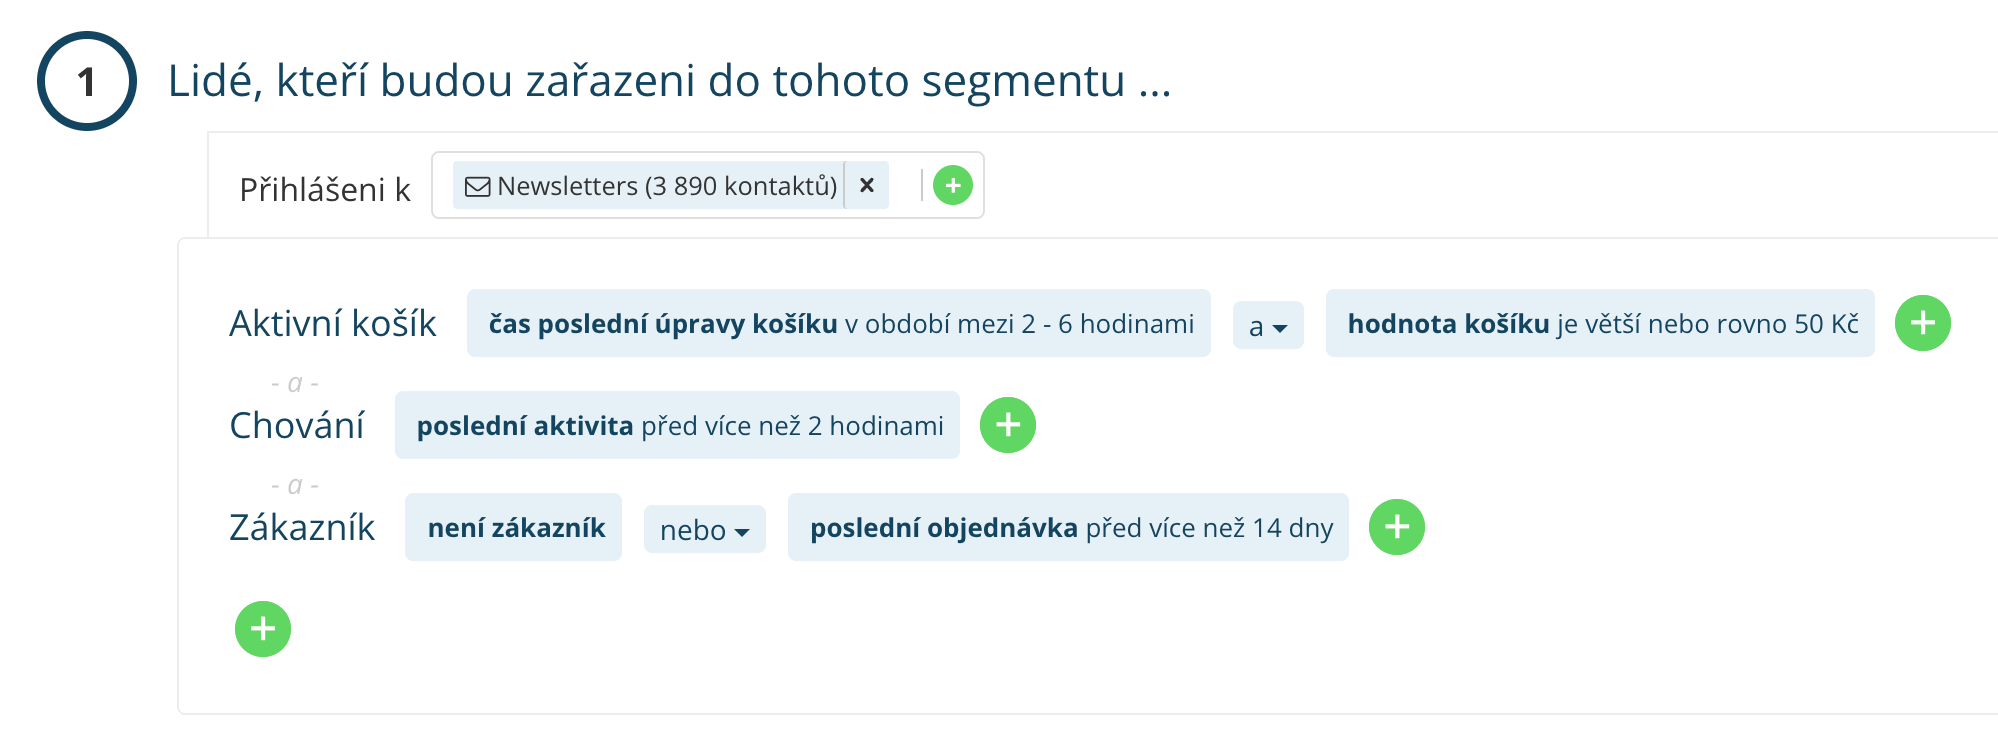This screenshot has width=1998, height=740.
Task: Expand the dropdown arrow next to 'a'
Action: click(x=1283, y=327)
